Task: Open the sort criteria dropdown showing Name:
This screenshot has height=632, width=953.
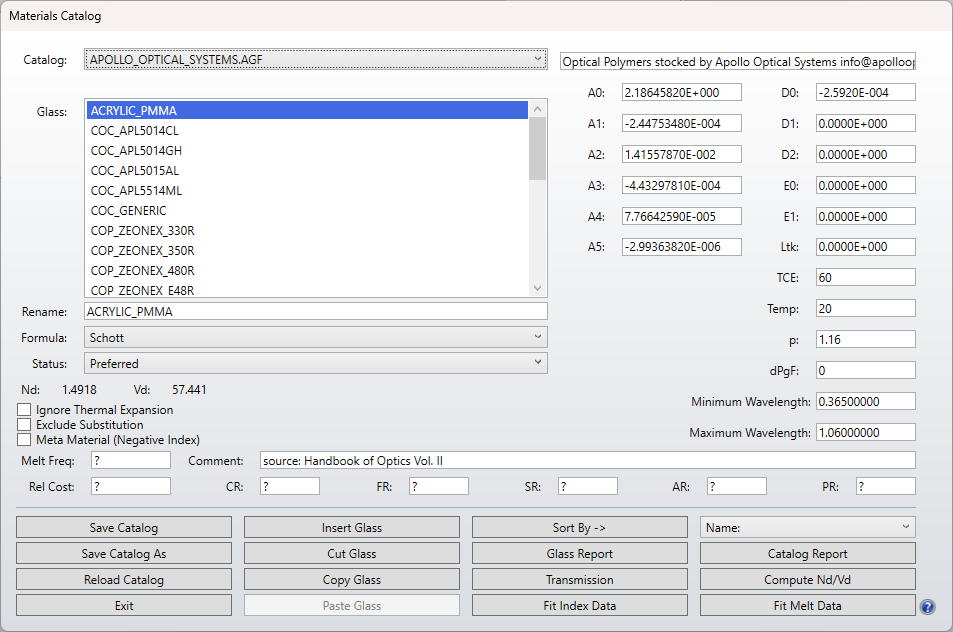Action: (807, 526)
